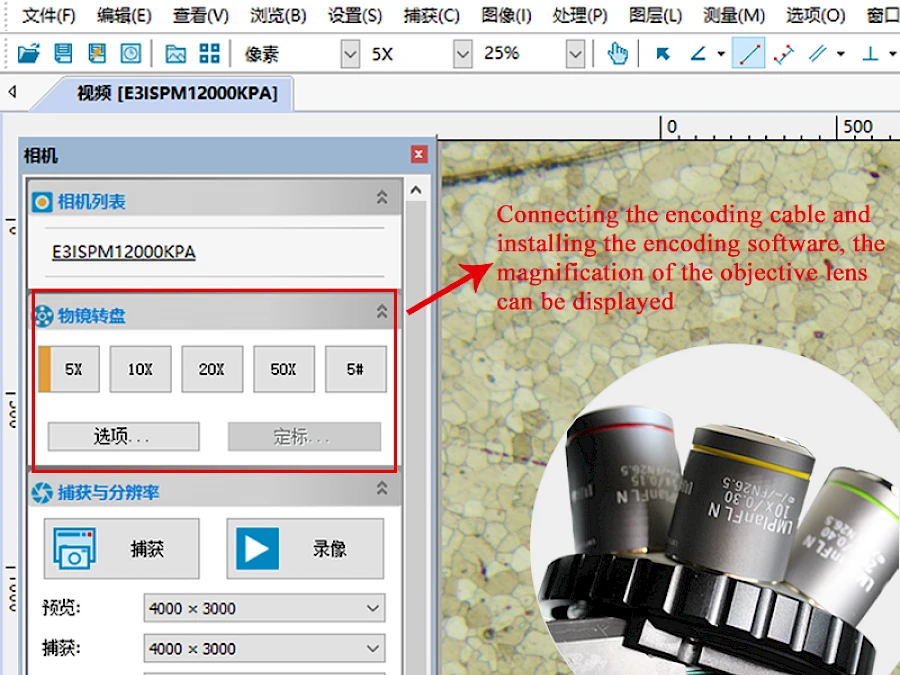Click the save toolbar icon
This screenshot has height=675, width=900.
(x=63, y=53)
